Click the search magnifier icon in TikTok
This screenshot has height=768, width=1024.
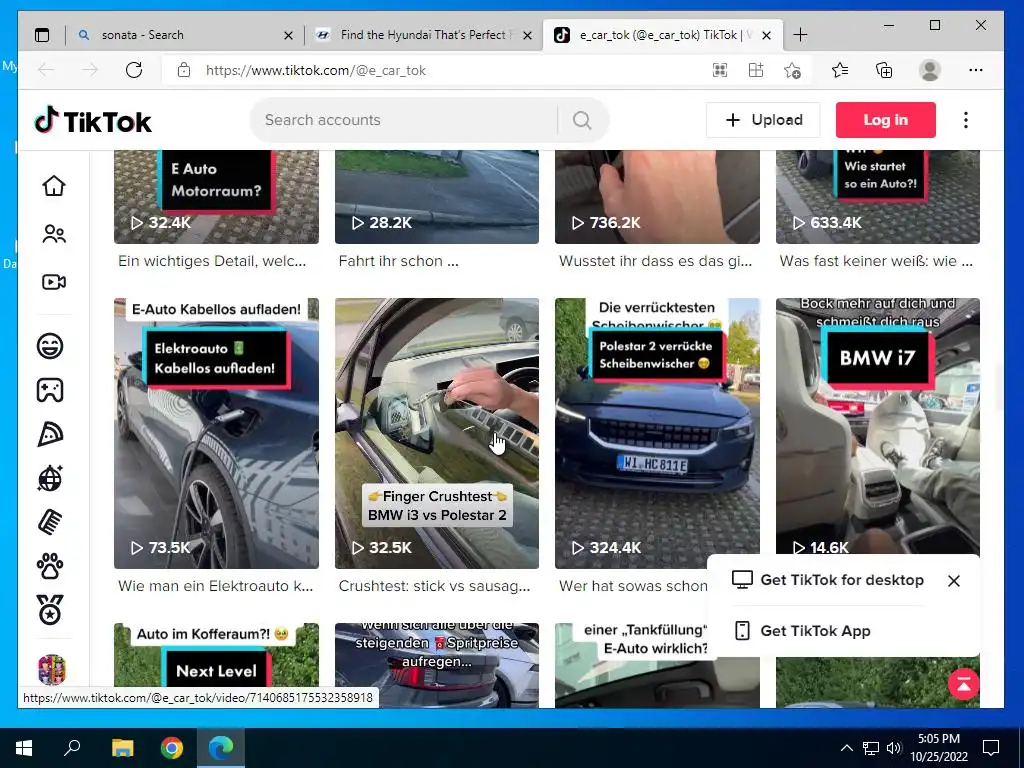coord(582,120)
